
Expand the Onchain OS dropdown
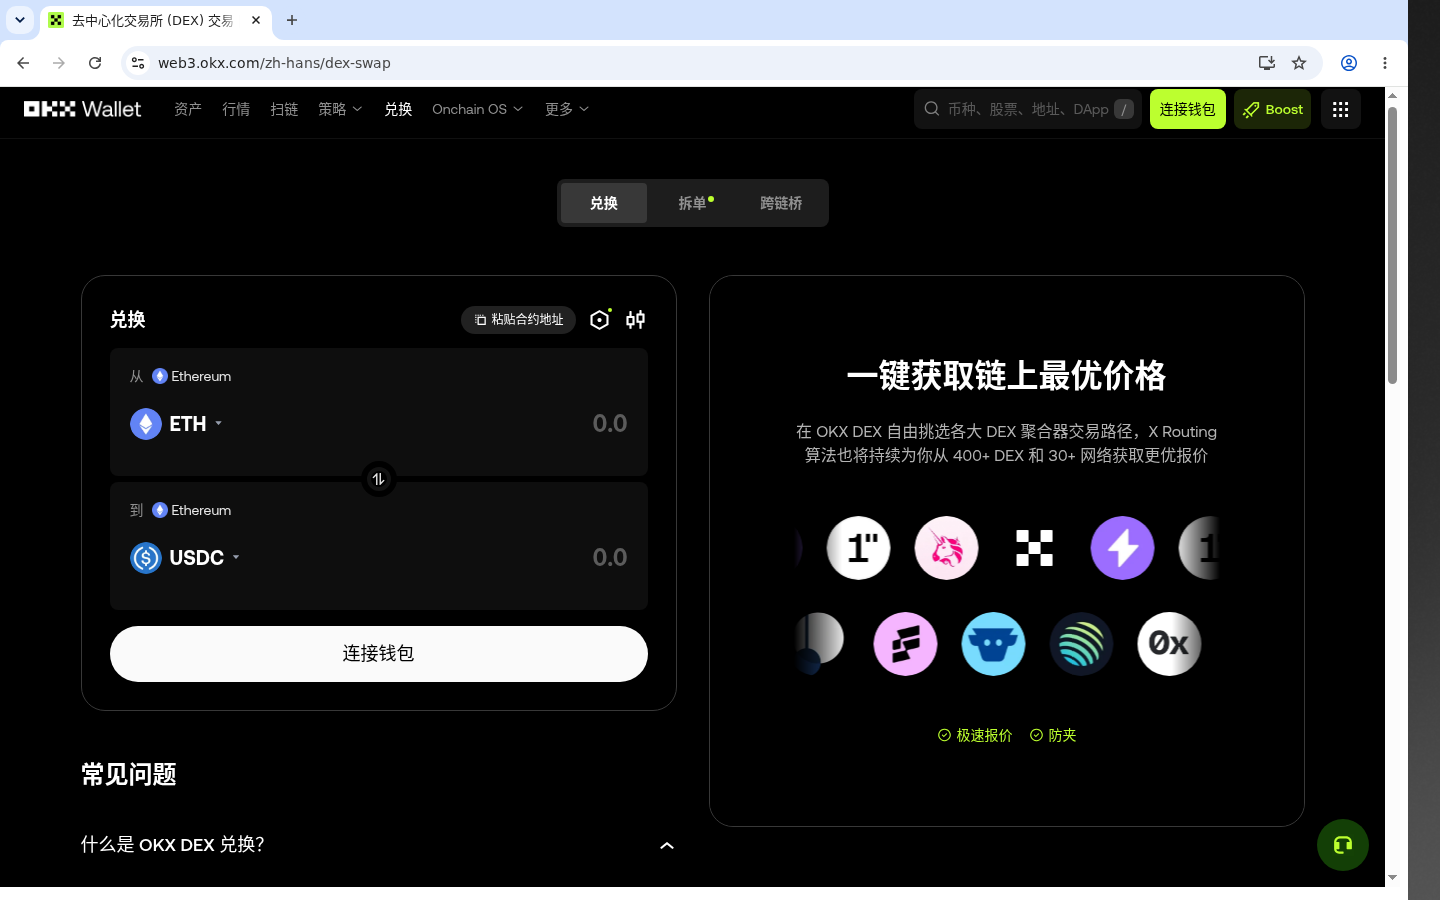(x=477, y=109)
